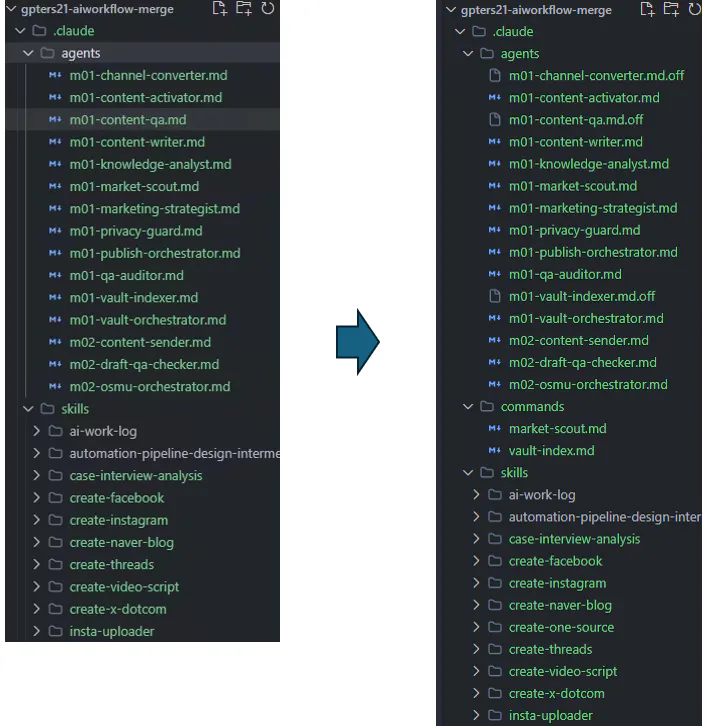Select insta-uploader folder in right panel

[551, 715]
